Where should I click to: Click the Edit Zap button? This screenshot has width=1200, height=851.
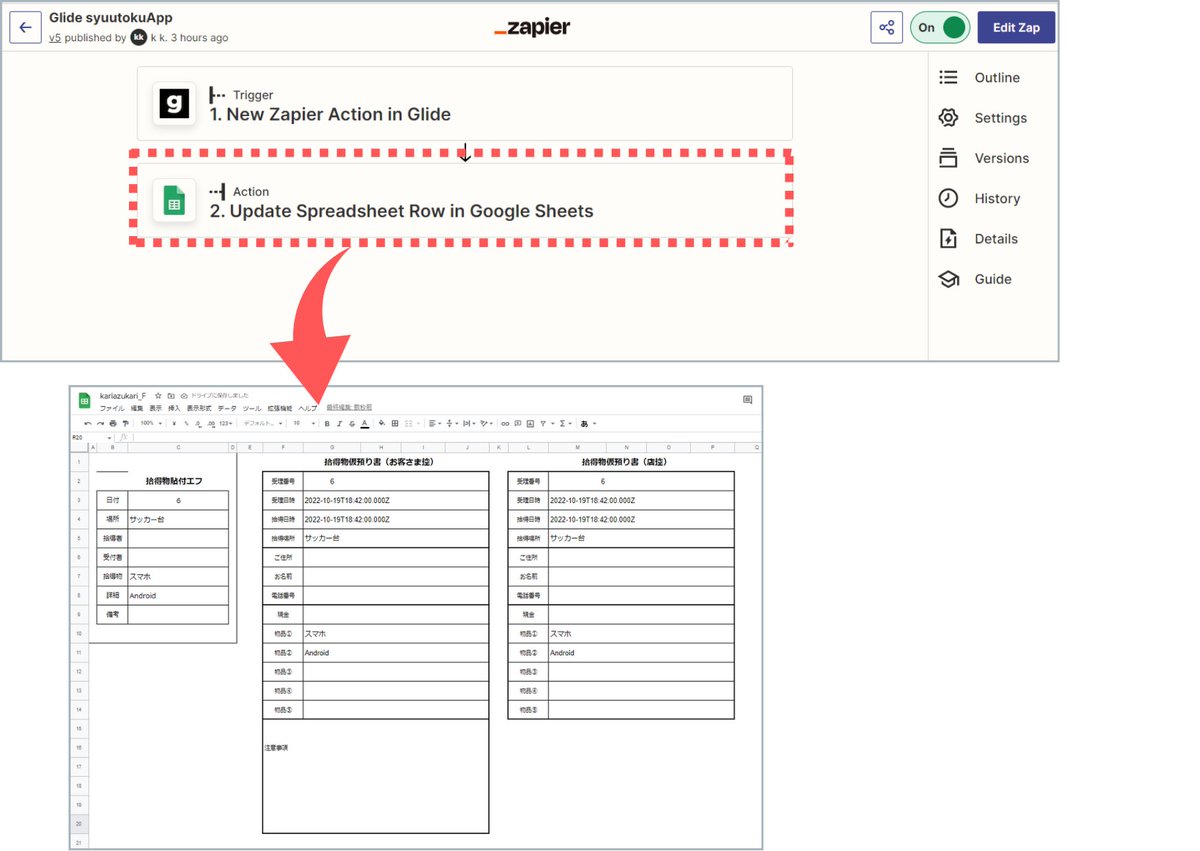(1016, 27)
